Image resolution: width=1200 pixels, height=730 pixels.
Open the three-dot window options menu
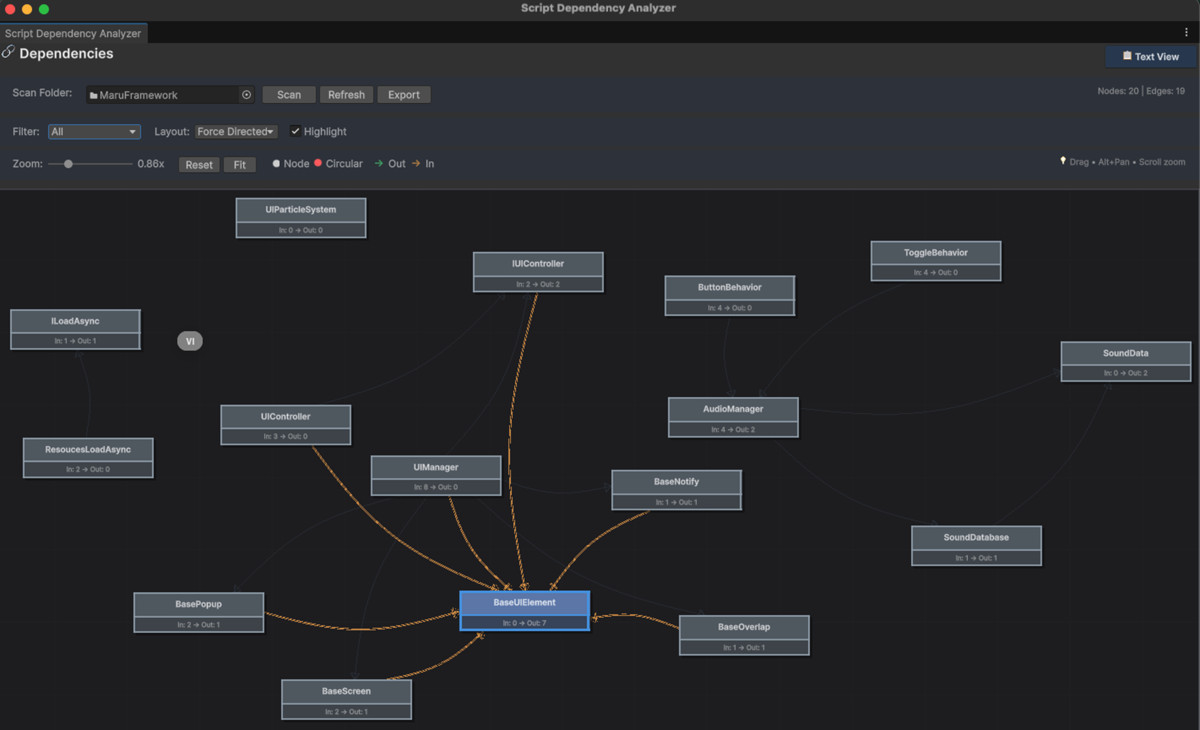point(1186,33)
